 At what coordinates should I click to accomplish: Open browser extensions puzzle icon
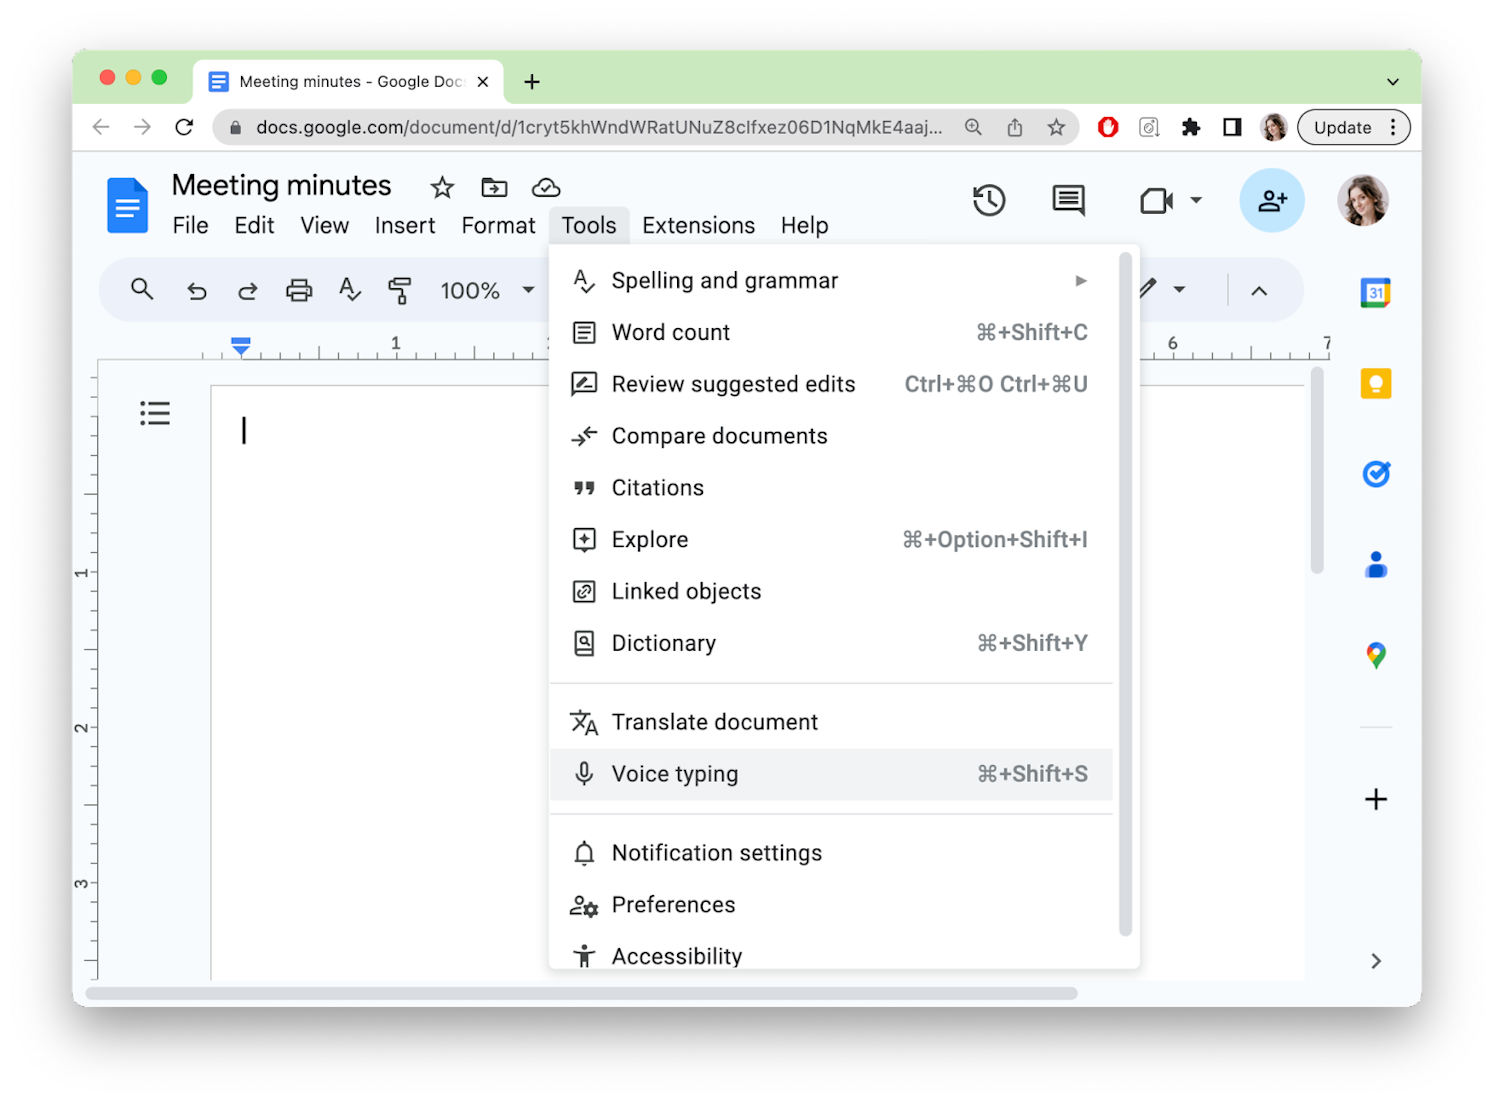point(1190,127)
